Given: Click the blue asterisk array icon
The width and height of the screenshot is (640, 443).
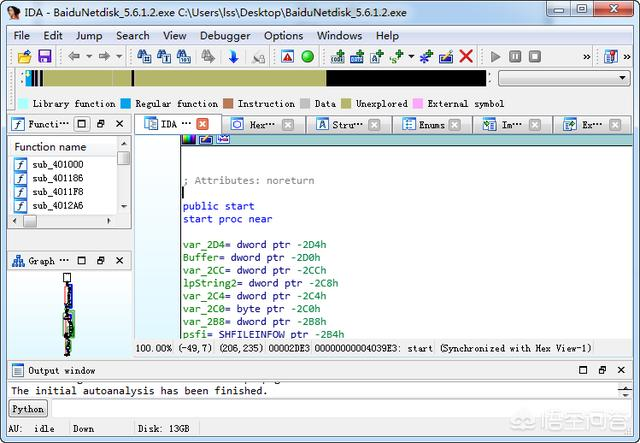Looking at the screenshot, I should (x=426, y=56).
